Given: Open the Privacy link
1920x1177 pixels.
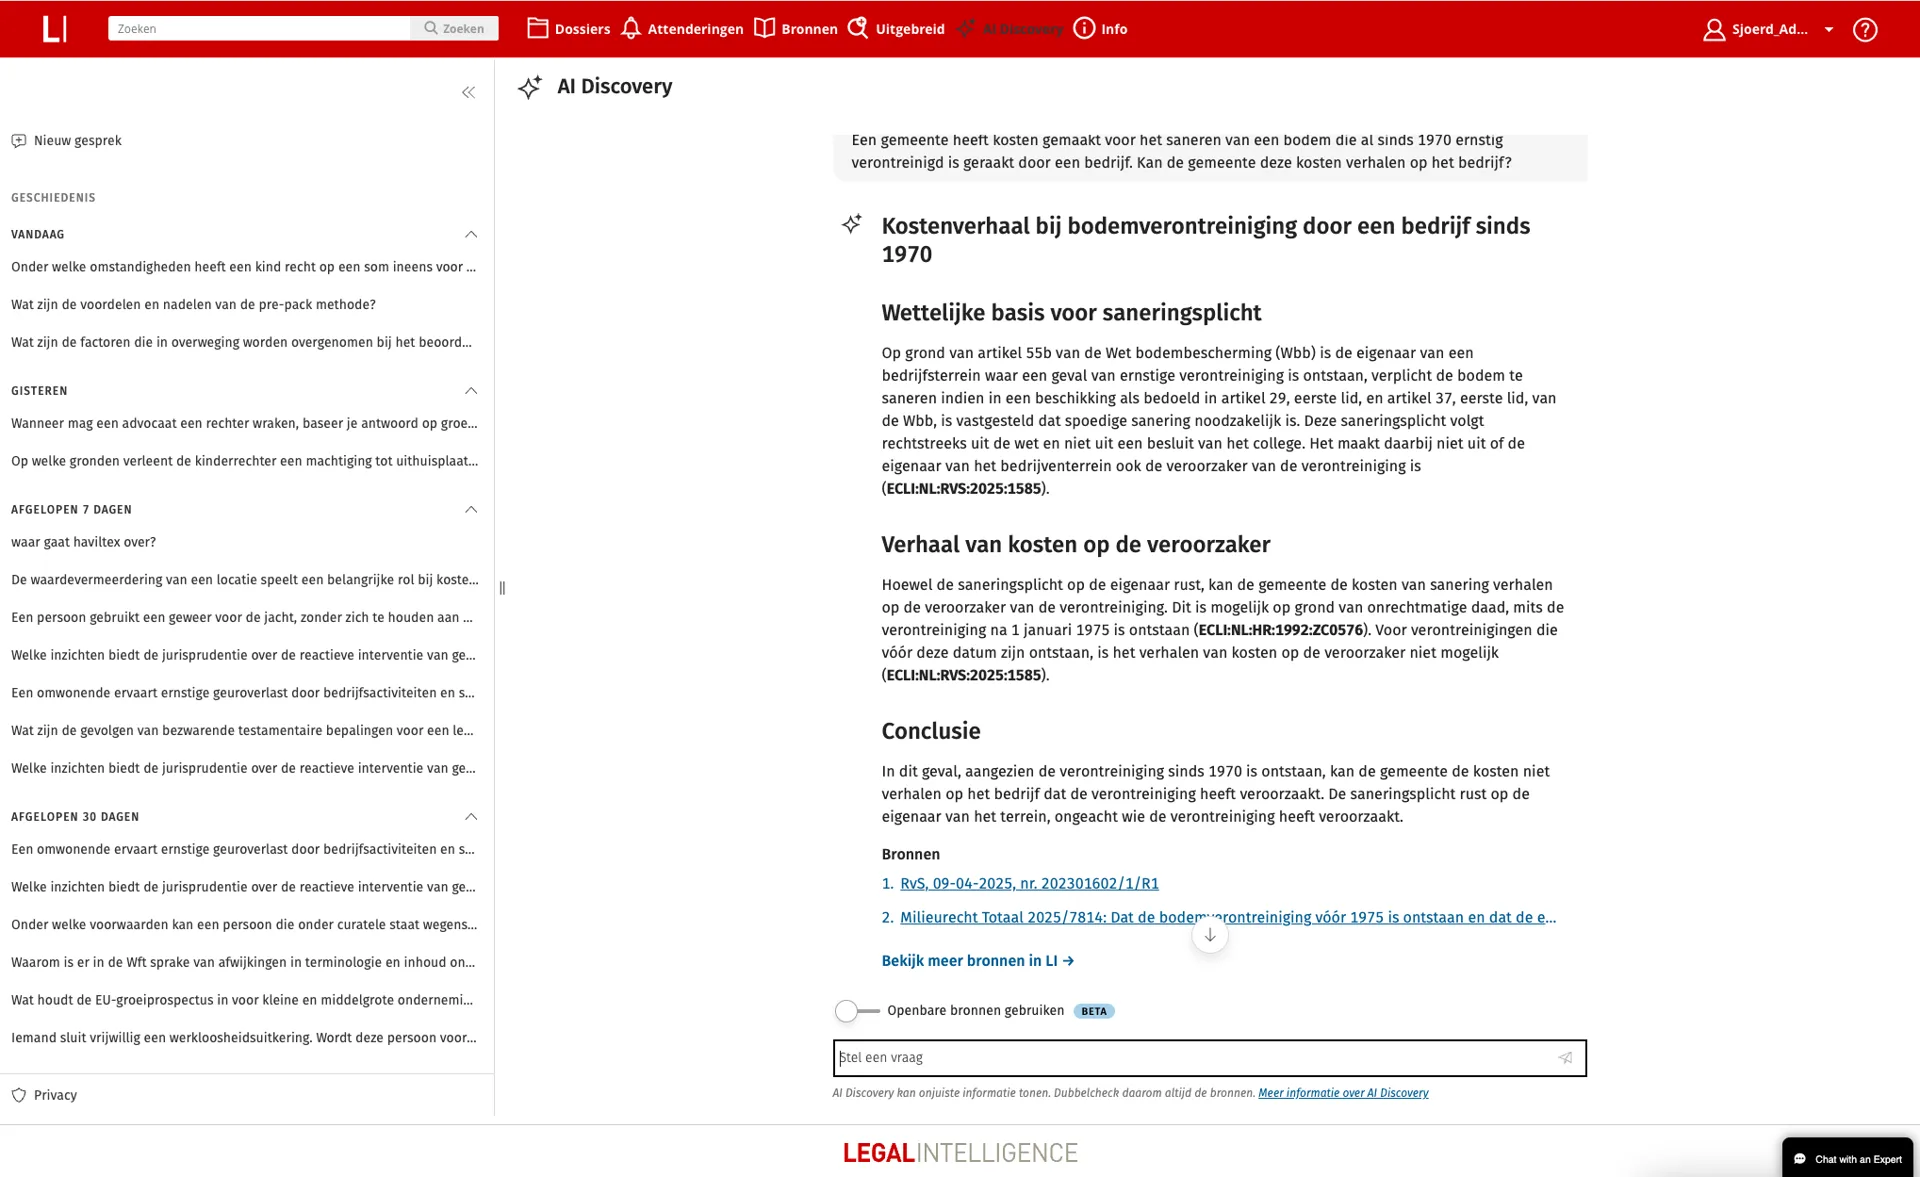Looking at the screenshot, I should (x=55, y=1096).
